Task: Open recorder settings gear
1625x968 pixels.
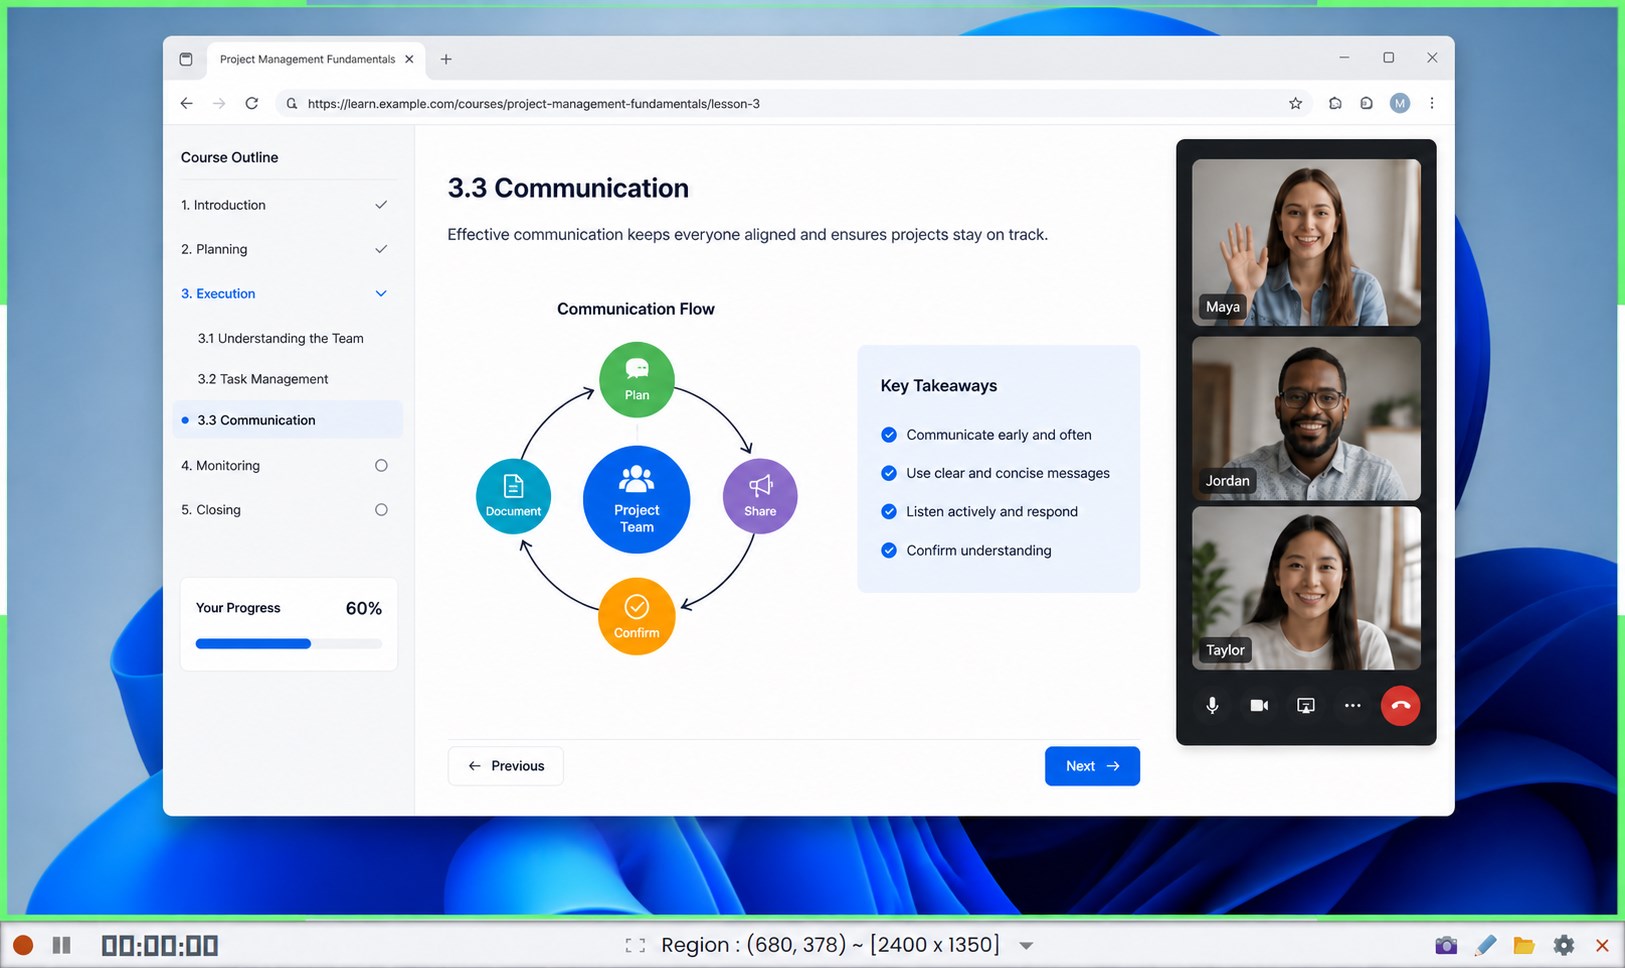Action: [x=1564, y=945]
